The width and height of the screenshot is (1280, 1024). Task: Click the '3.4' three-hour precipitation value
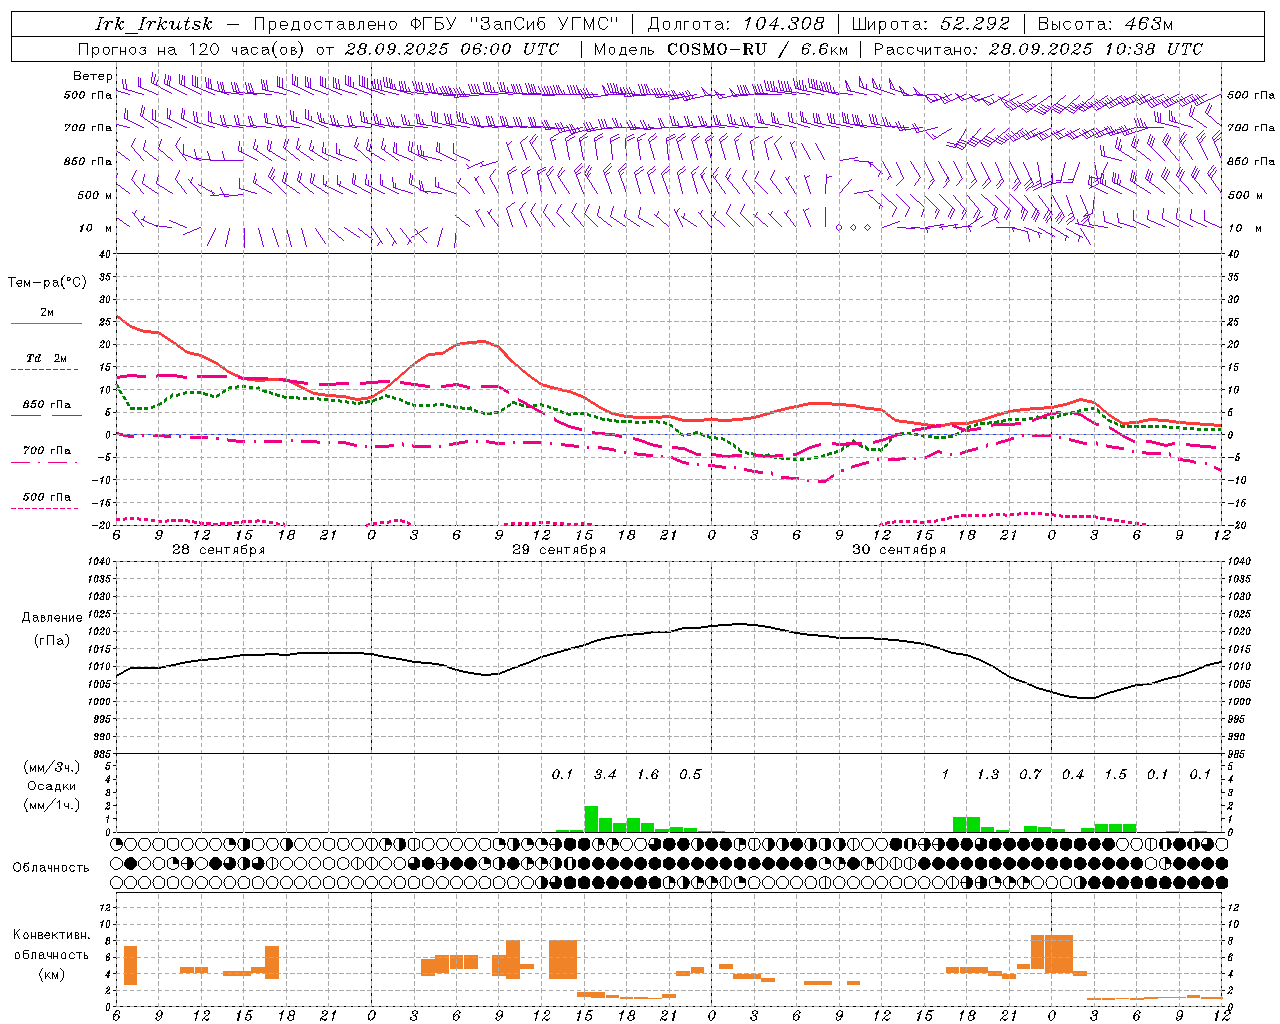coord(605,775)
